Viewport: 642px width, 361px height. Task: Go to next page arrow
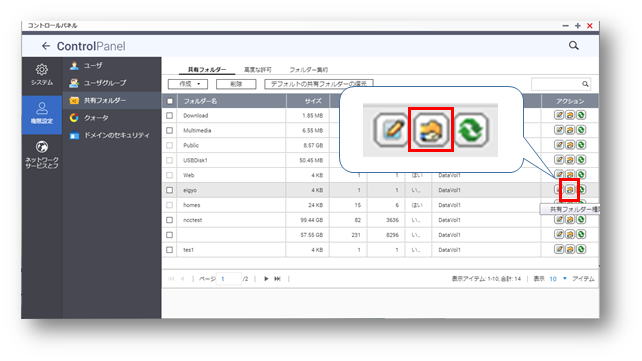click(266, 279)
